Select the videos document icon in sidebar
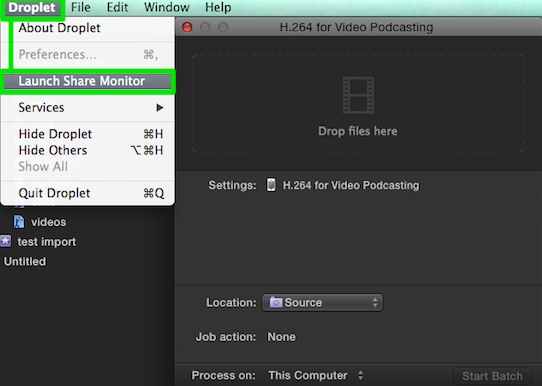Image resolution: width=542 pixels, height=386 pixels. click(x=19, y=222)
